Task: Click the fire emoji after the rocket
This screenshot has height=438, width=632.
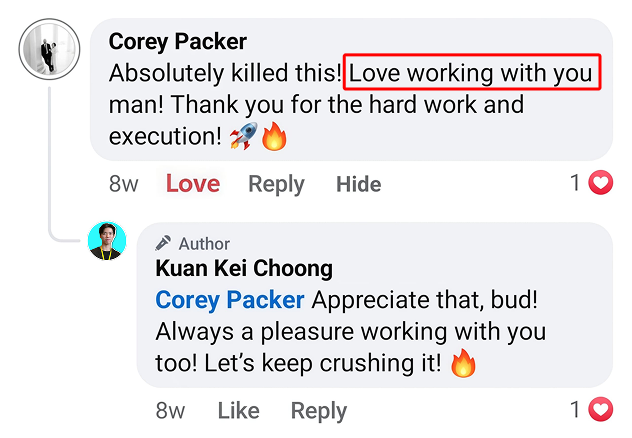Action: tap(274, 137)
